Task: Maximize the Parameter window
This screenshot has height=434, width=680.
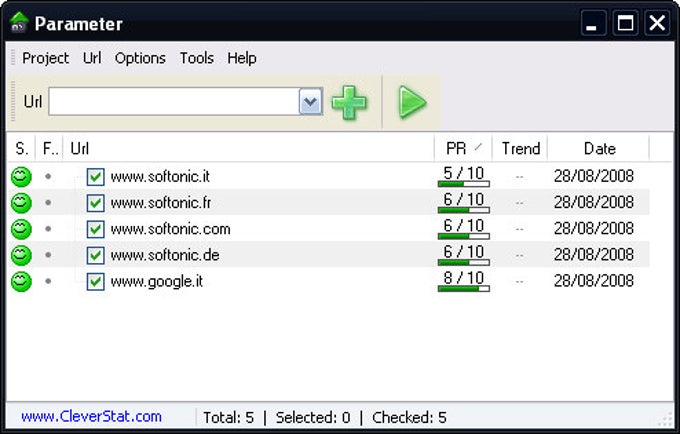Action: pos(625,23)
